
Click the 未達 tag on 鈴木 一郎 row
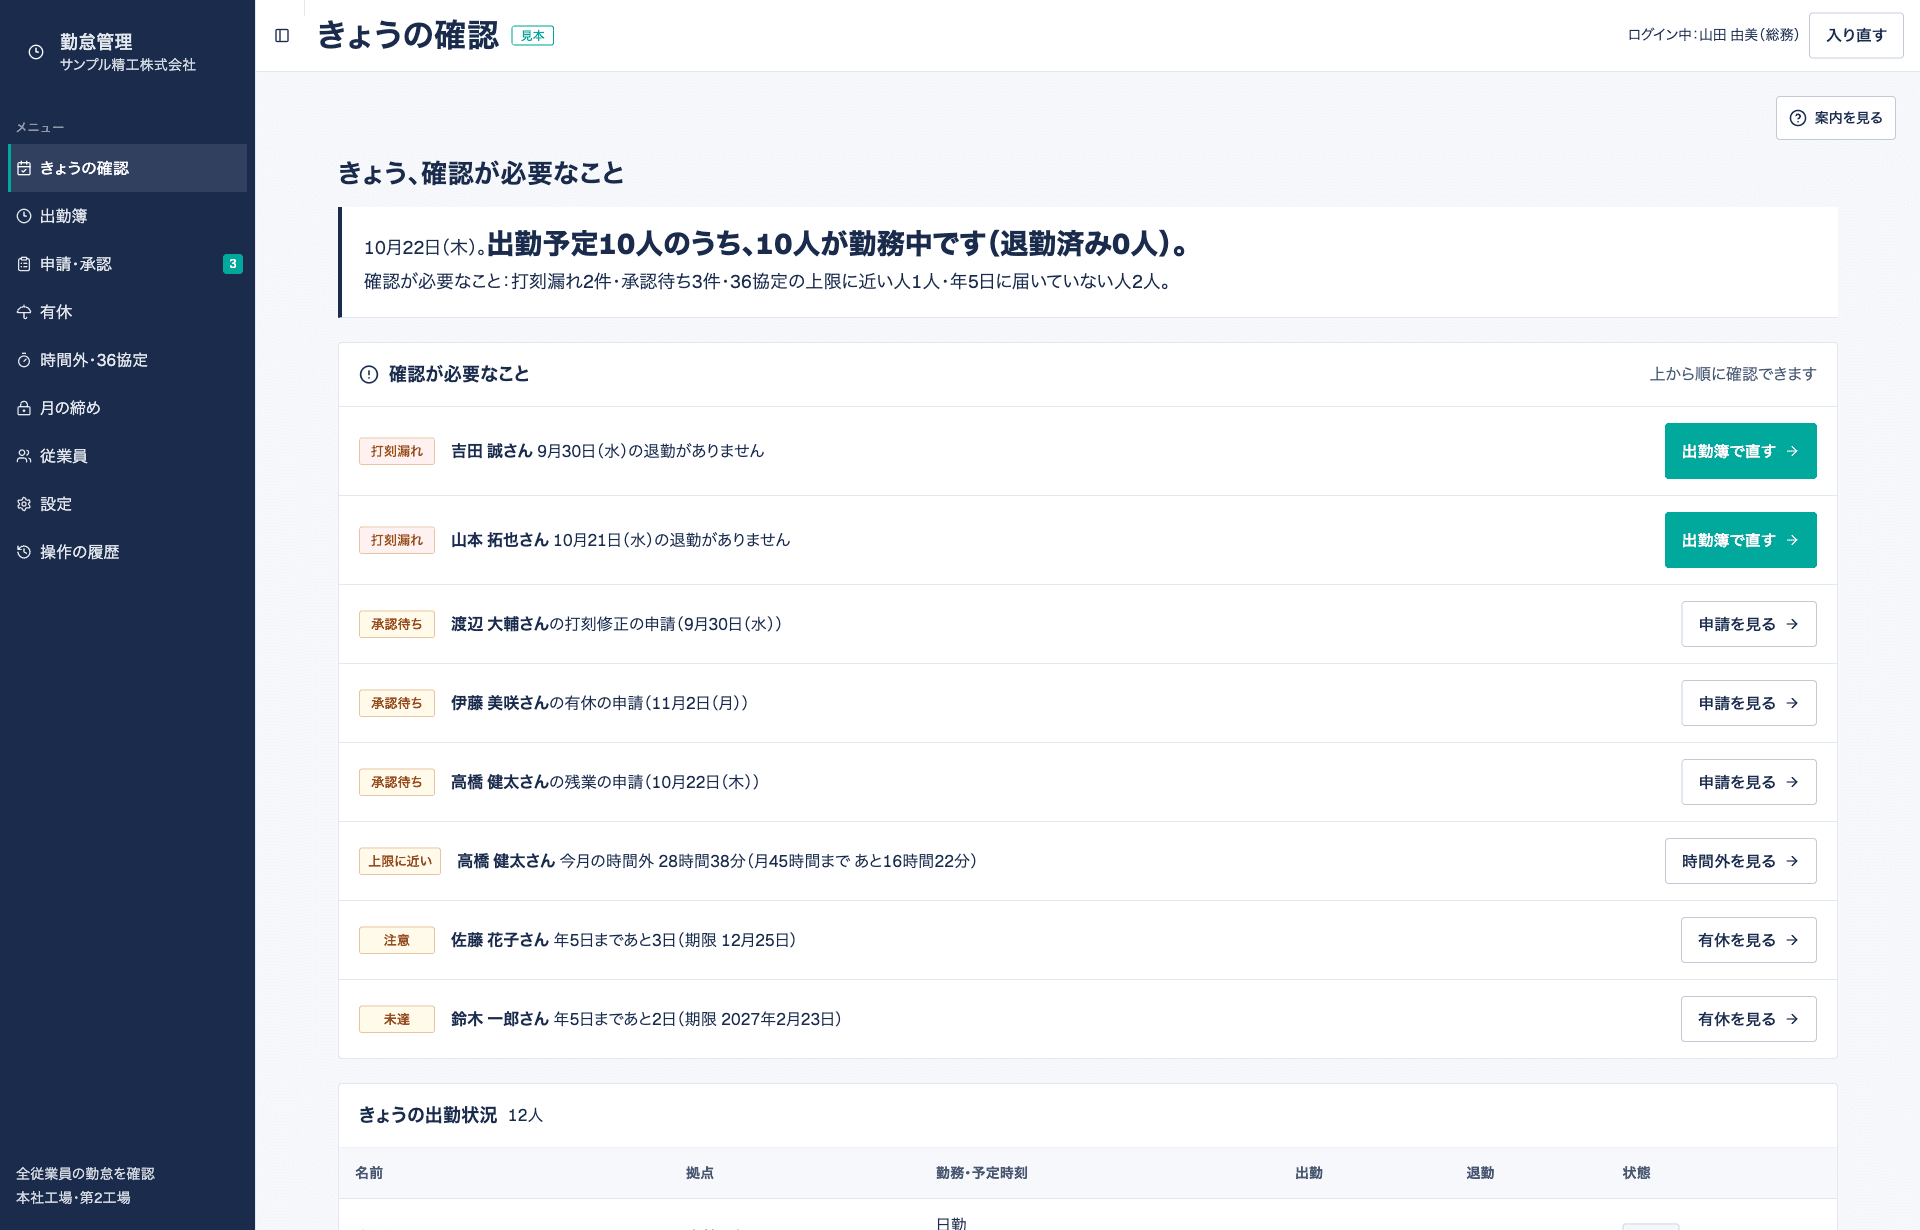coord(397,1019)
